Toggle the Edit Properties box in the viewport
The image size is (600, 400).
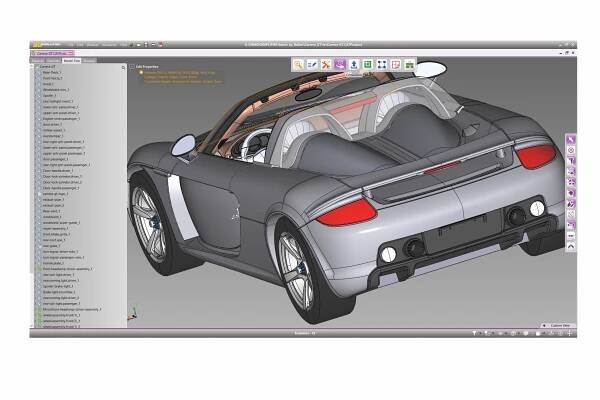click(x=132, y=67)
